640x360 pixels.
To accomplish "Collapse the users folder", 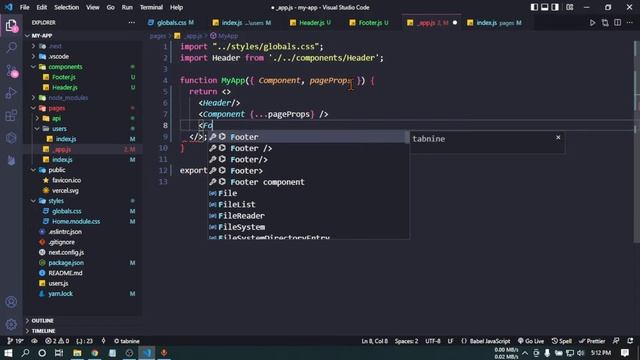I will point(59,129).
